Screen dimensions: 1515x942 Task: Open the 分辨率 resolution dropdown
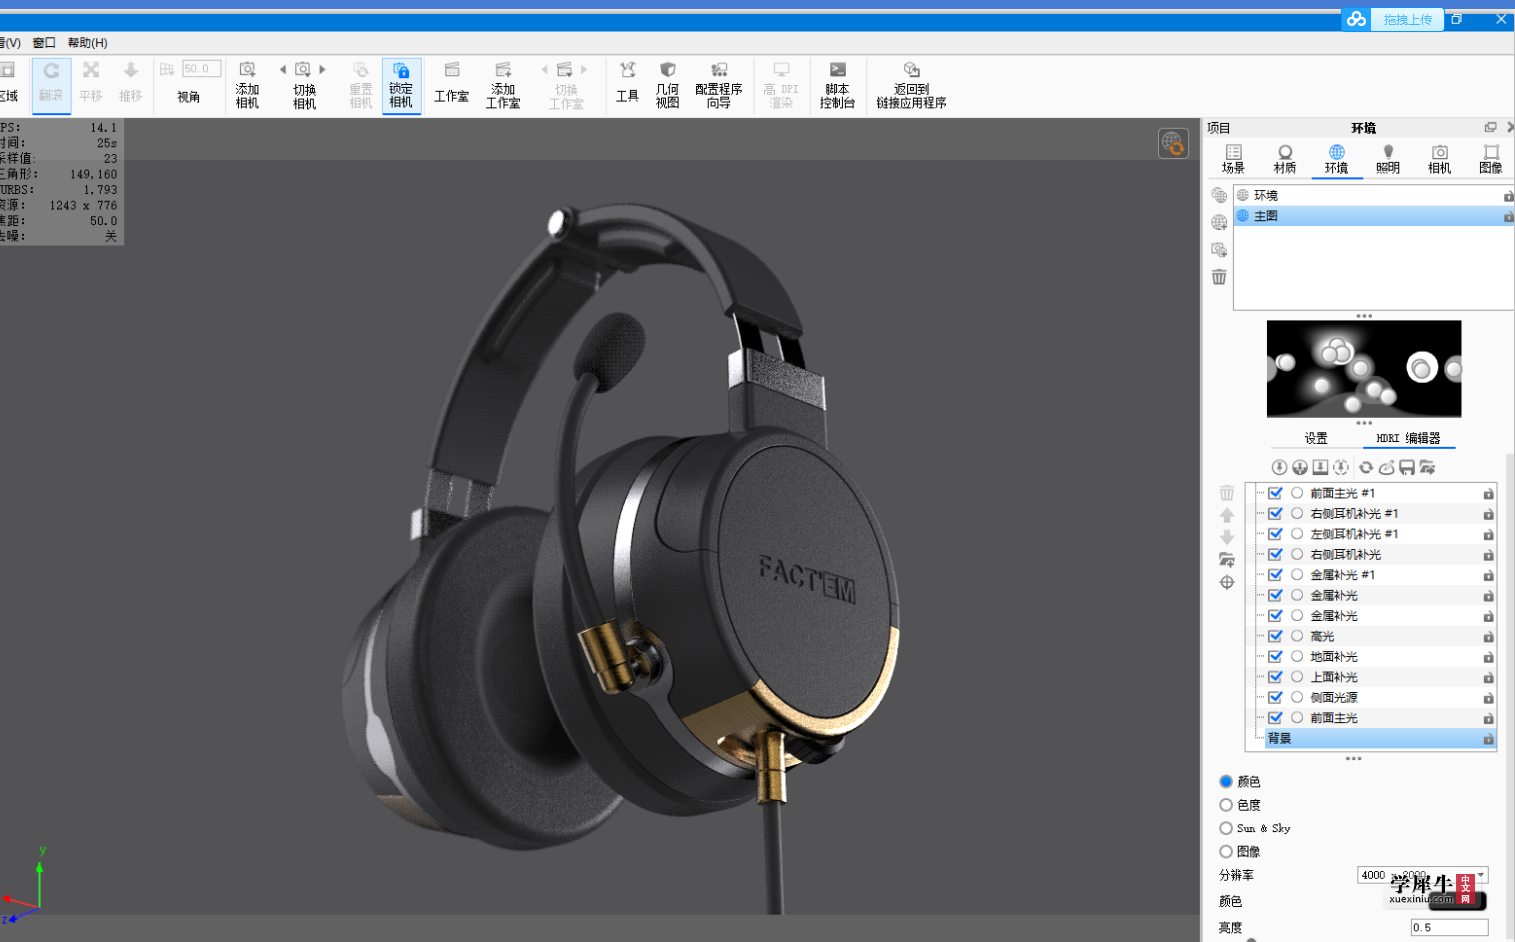coord(1423,875)
